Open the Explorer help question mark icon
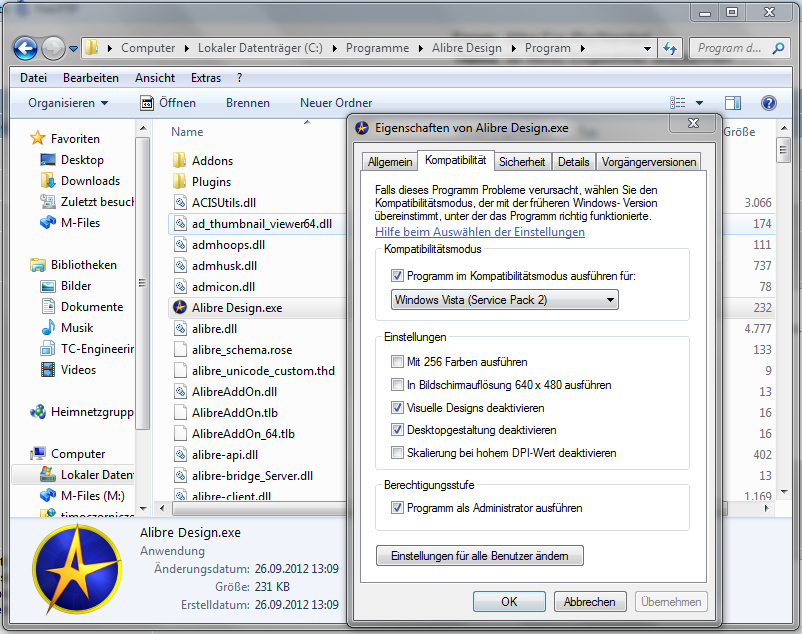 (x=768, y=103)
